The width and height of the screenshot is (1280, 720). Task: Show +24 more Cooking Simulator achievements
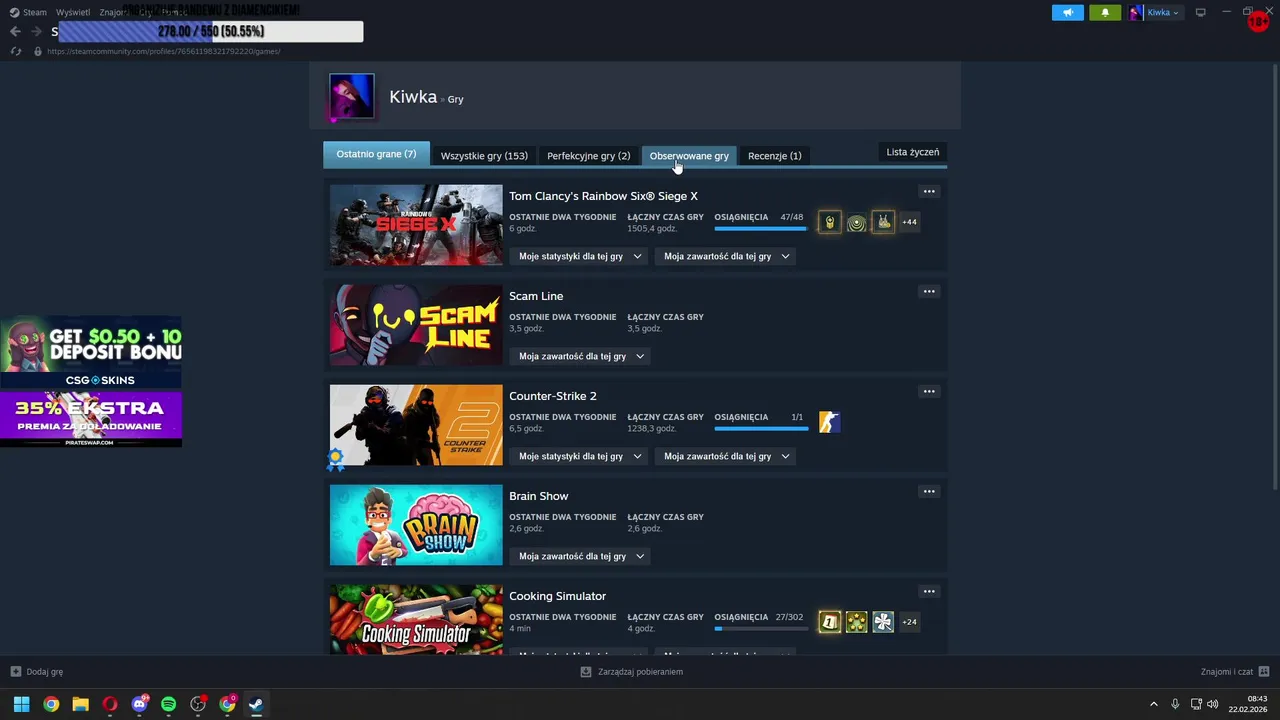[909, 622]
